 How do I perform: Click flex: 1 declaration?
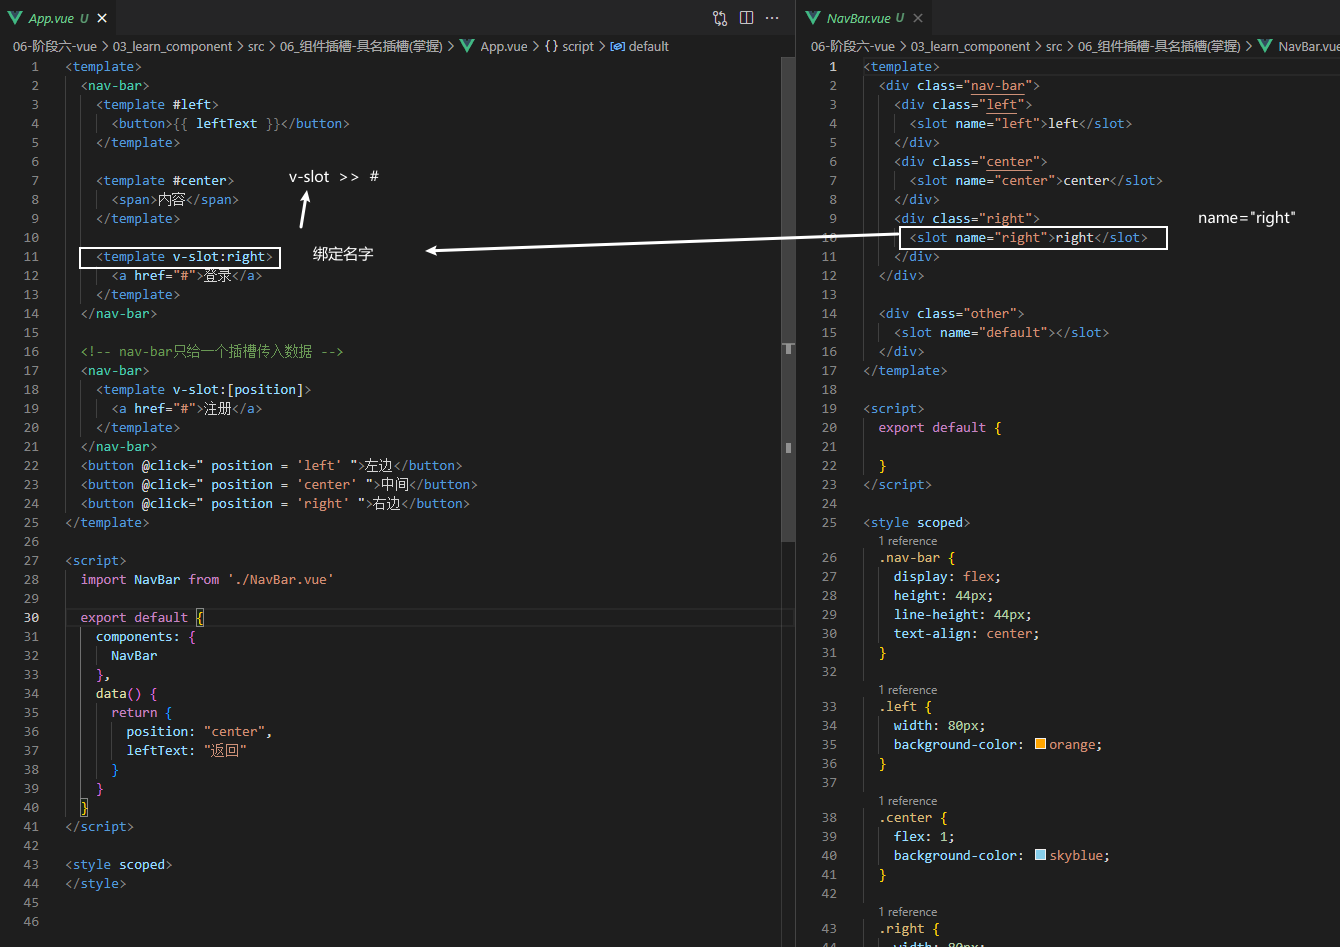click(924, 836)
